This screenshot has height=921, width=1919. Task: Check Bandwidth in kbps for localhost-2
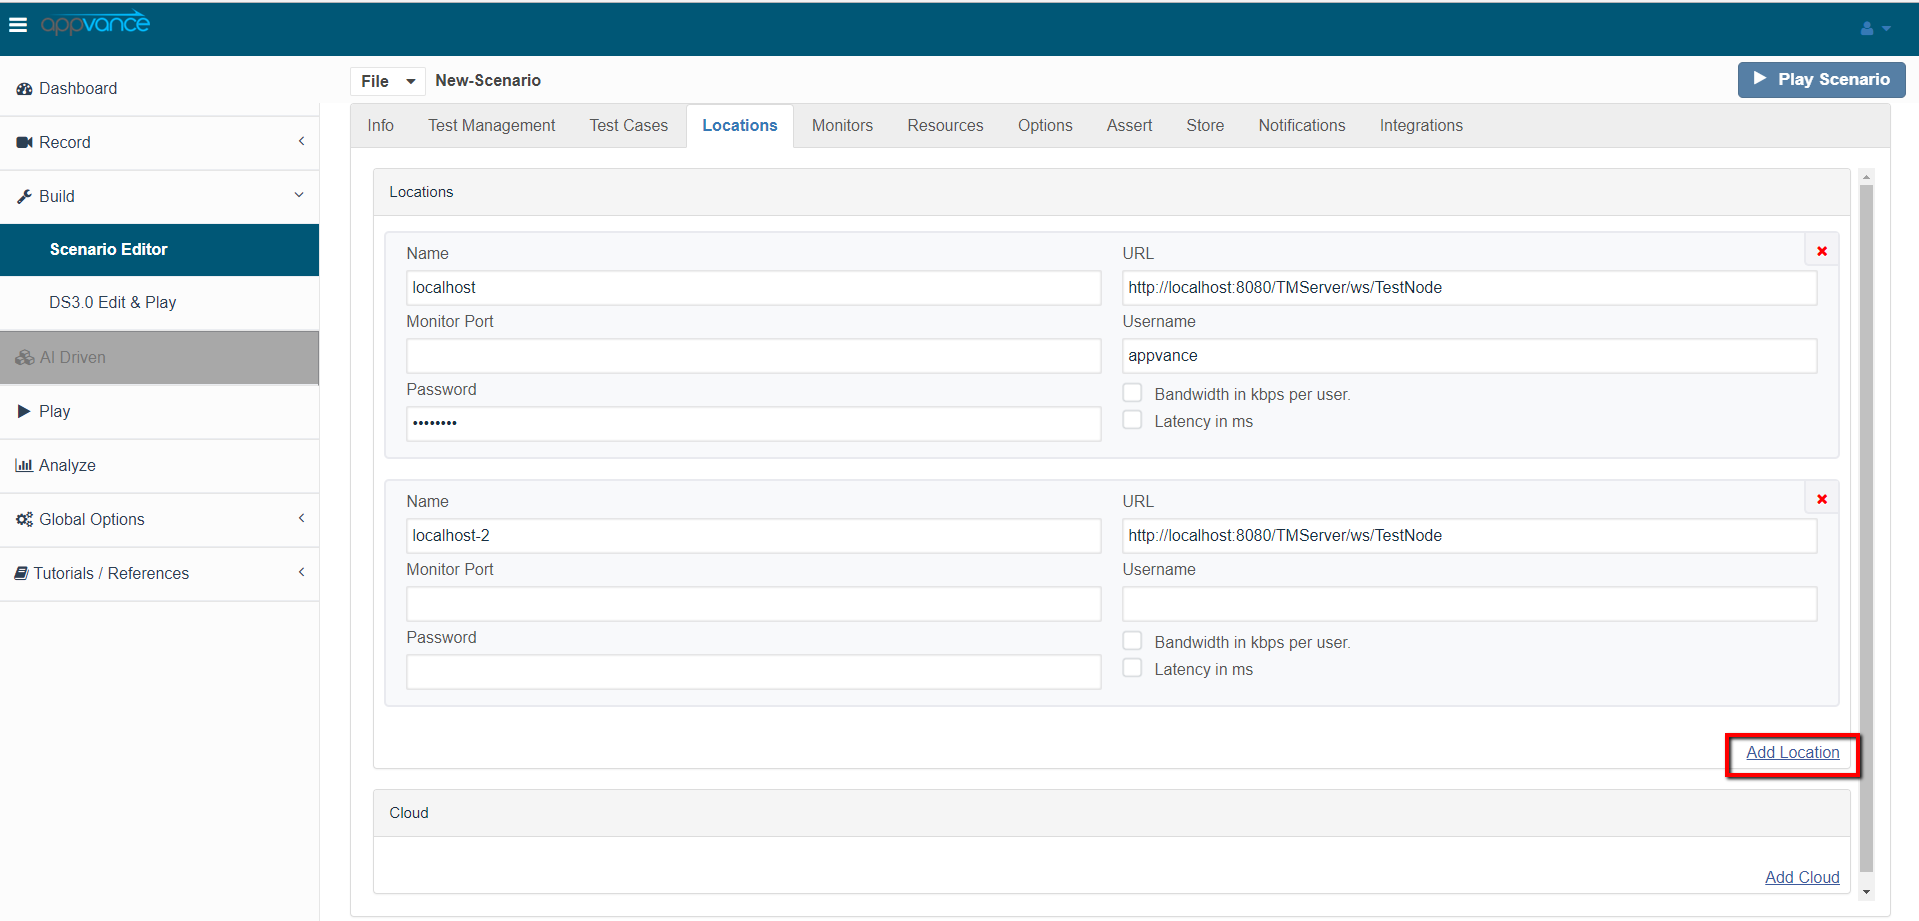tap(1132, 641)
